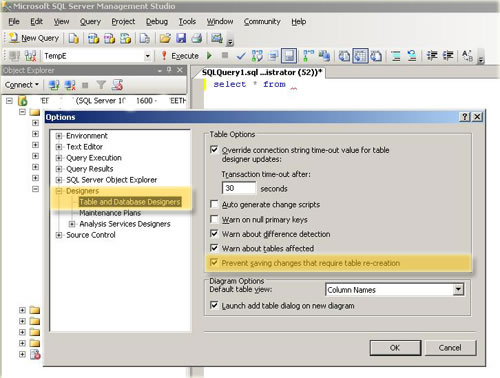Click the Decrease Indent toolbar icon
Screen dimensions: 500x378
click(432, 56)
